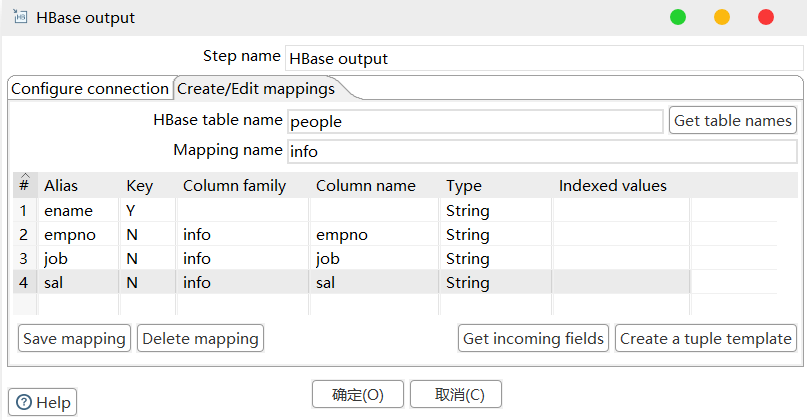The width and height of the screenshot is (807, 420).
Task: Click Create a tuple template button
Action: pyautogui.click(x=705, y=338)
